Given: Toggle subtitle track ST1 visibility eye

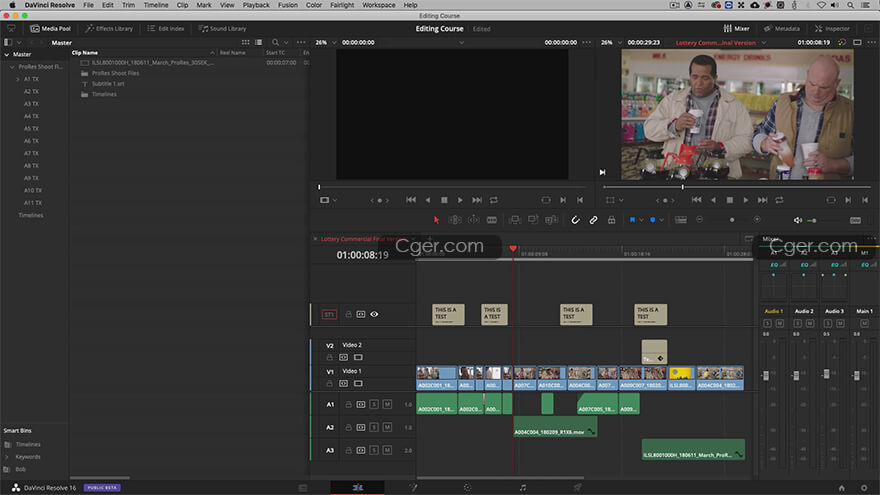Looking at the screenshot, I should coord(374,314).
